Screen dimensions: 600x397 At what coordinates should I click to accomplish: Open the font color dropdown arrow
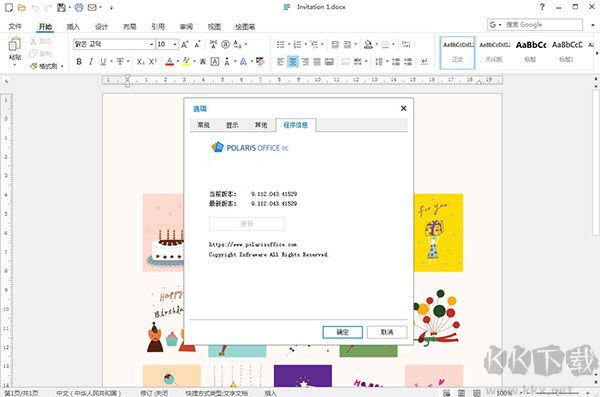178,62
